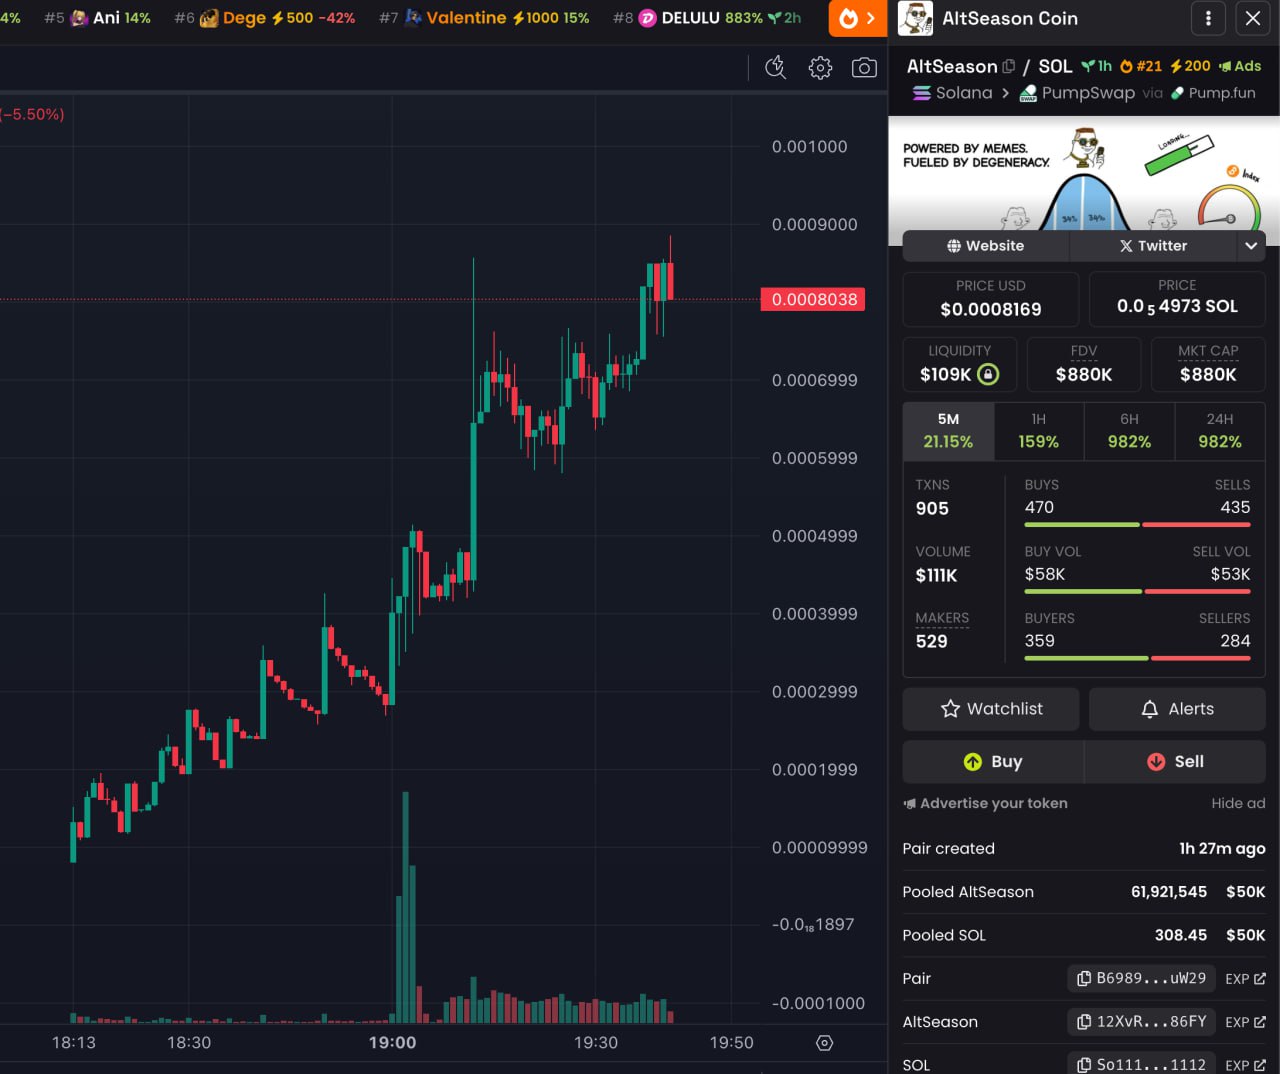Screen dimensions: 1280x1074
Task: Click Pooled AltSeason value 61,921,545
Action: click(x=1169, y=892)
